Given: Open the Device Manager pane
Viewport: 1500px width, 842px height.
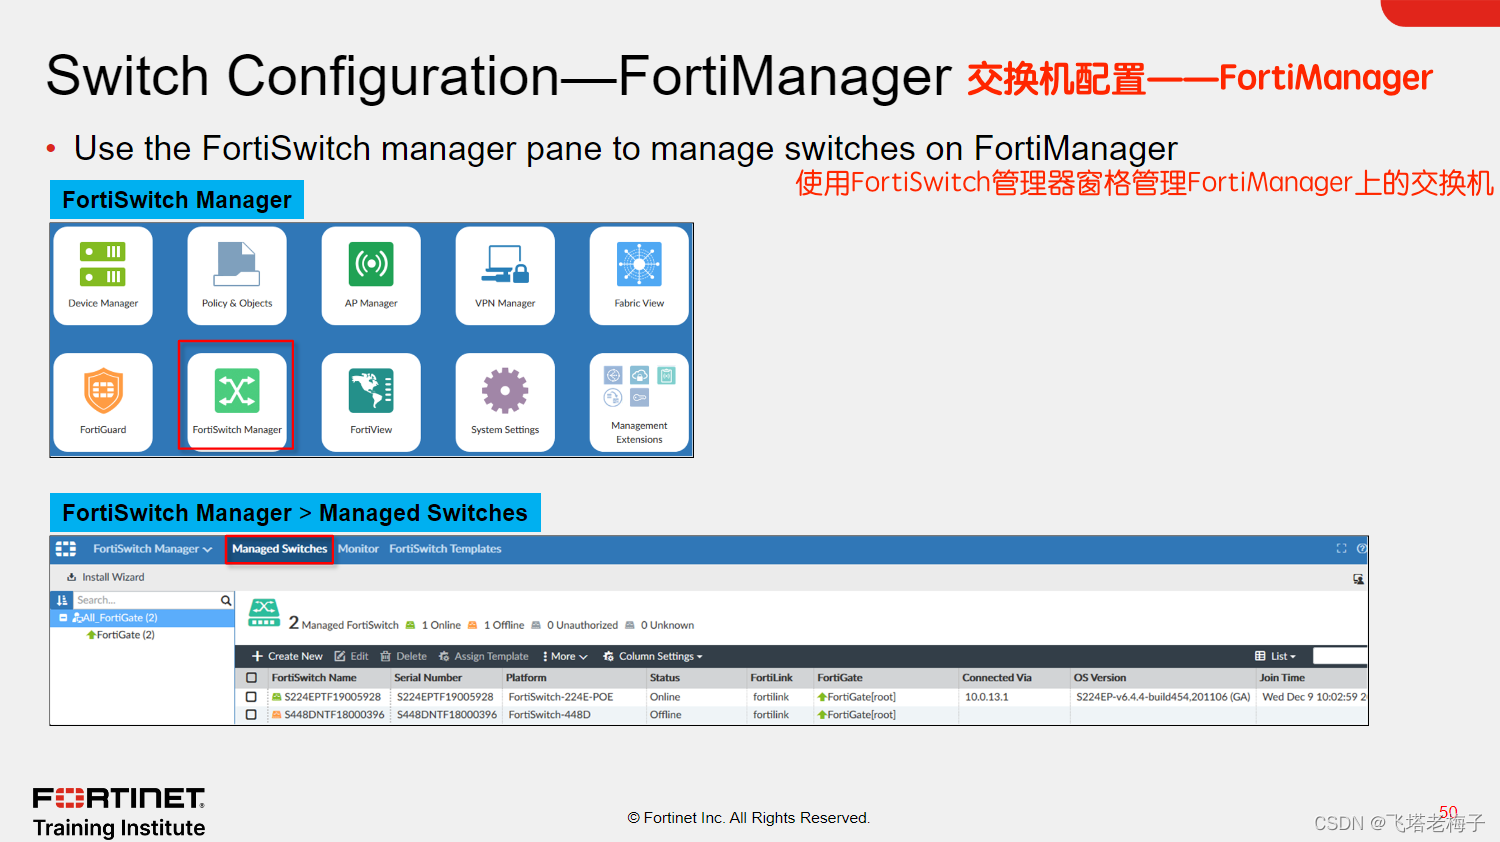Looking at the screenshot, I should coord(102,276).
